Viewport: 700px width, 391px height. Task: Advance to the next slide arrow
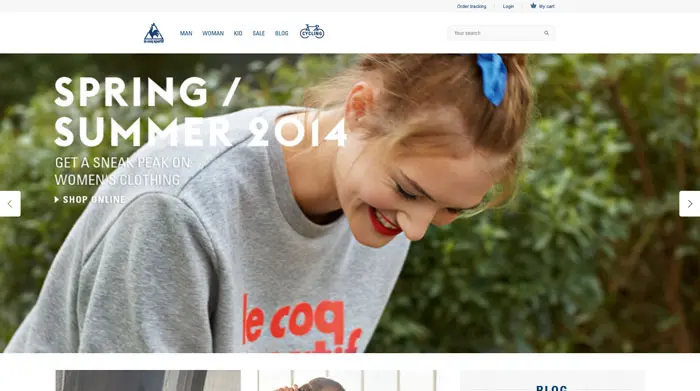690,204
